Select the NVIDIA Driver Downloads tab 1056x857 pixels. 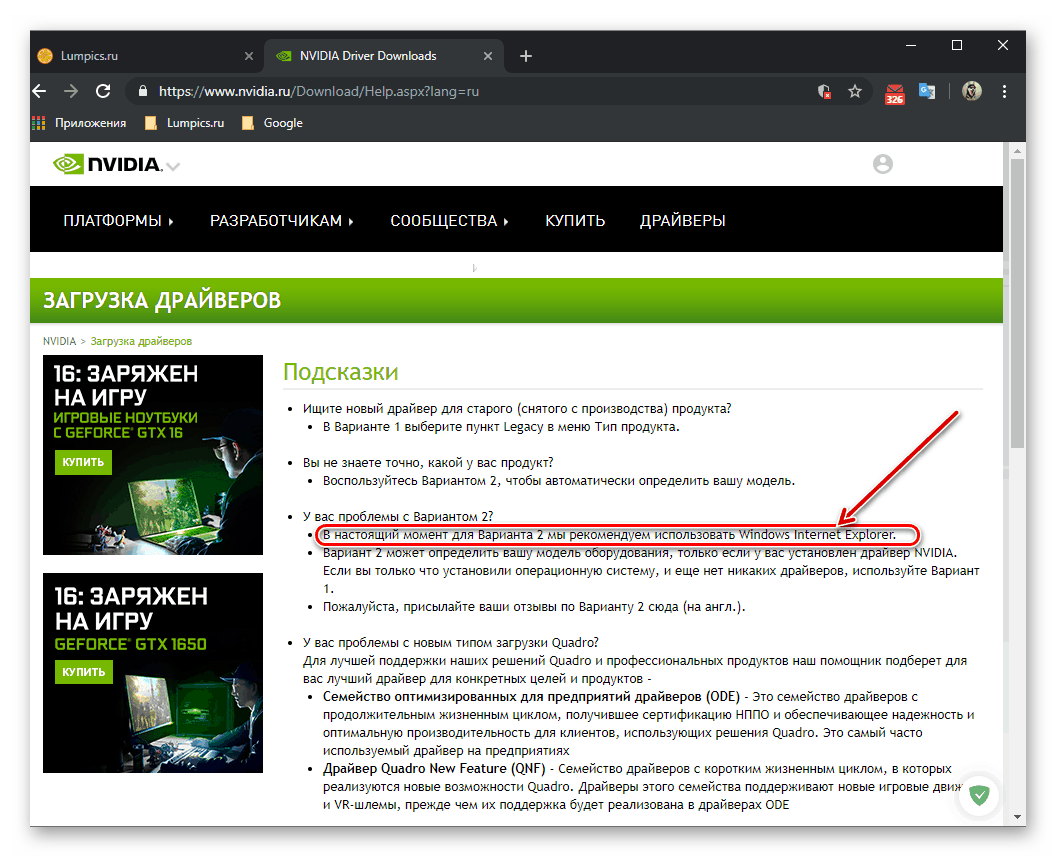click(x=385, y=56)
